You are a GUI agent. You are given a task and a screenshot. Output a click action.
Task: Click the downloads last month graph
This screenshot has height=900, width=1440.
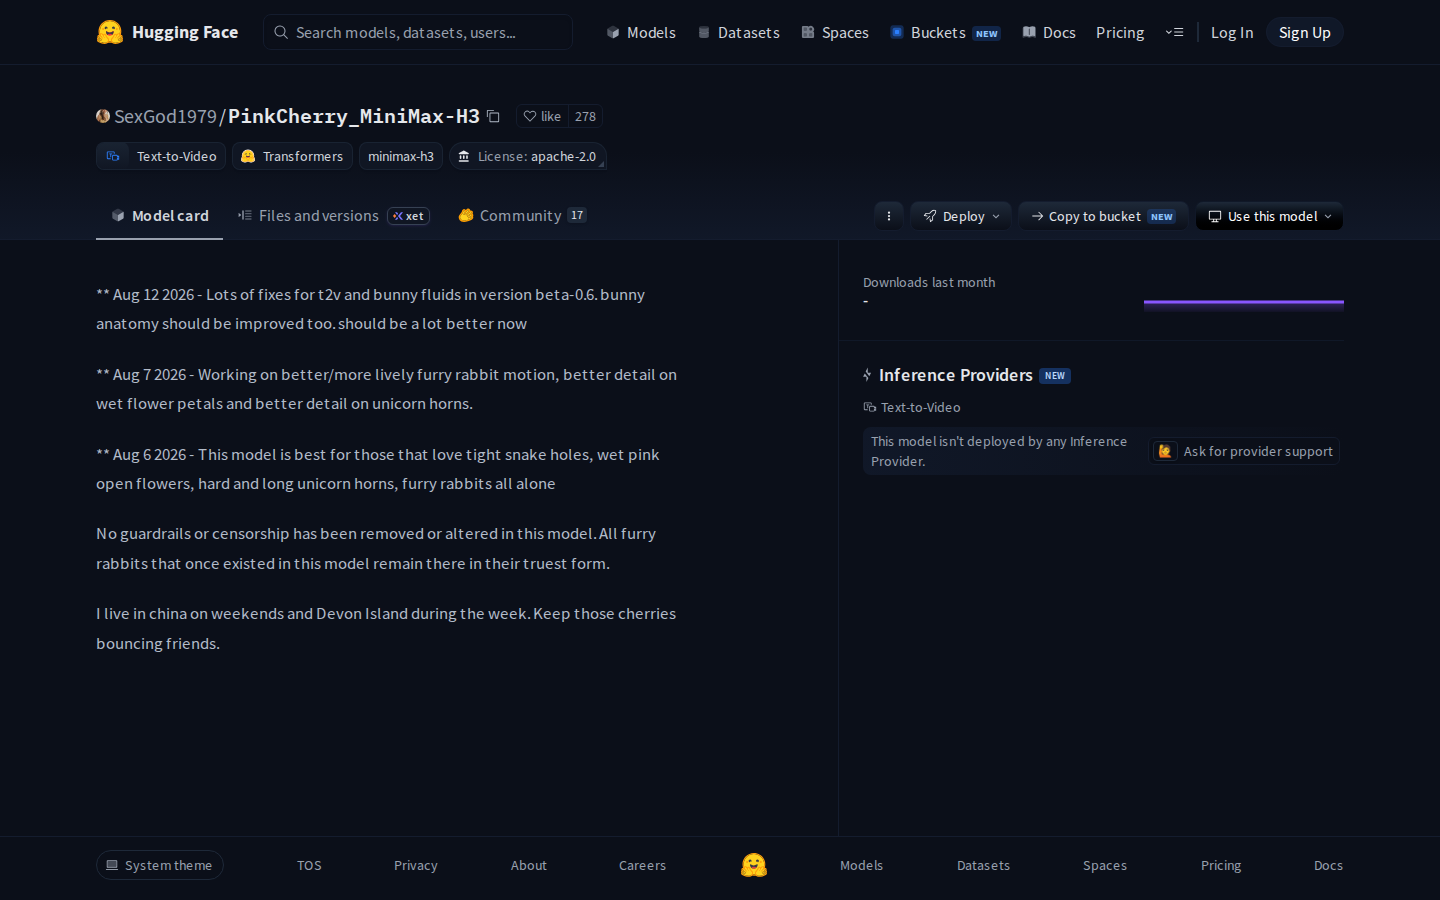click(x=1244, y=304)
